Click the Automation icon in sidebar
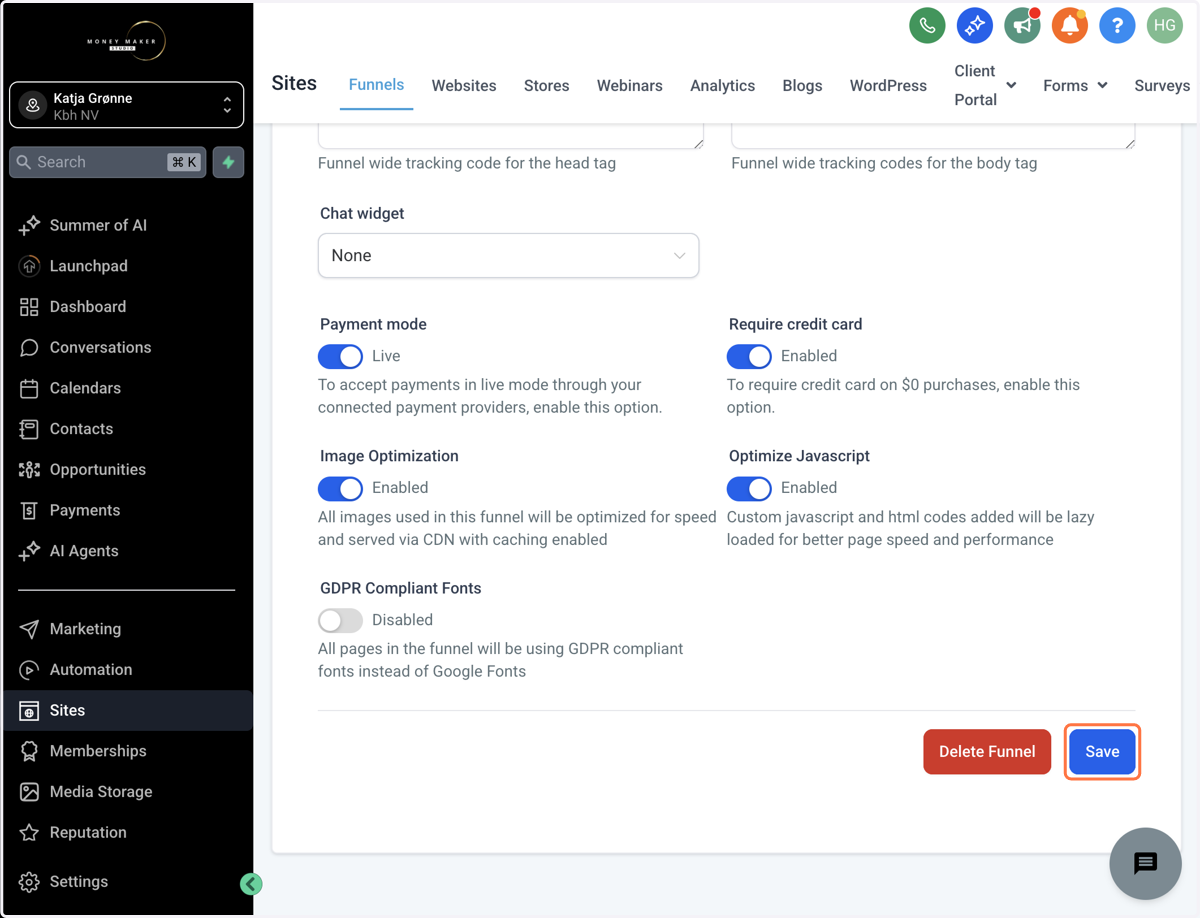Screen dimensions: 1200x918 pos(29,670)
